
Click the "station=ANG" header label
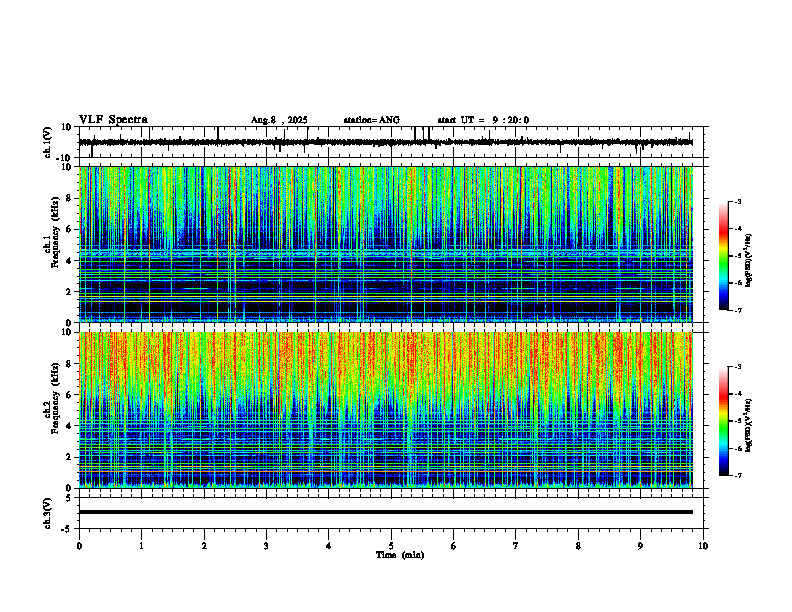pos(371,120)
